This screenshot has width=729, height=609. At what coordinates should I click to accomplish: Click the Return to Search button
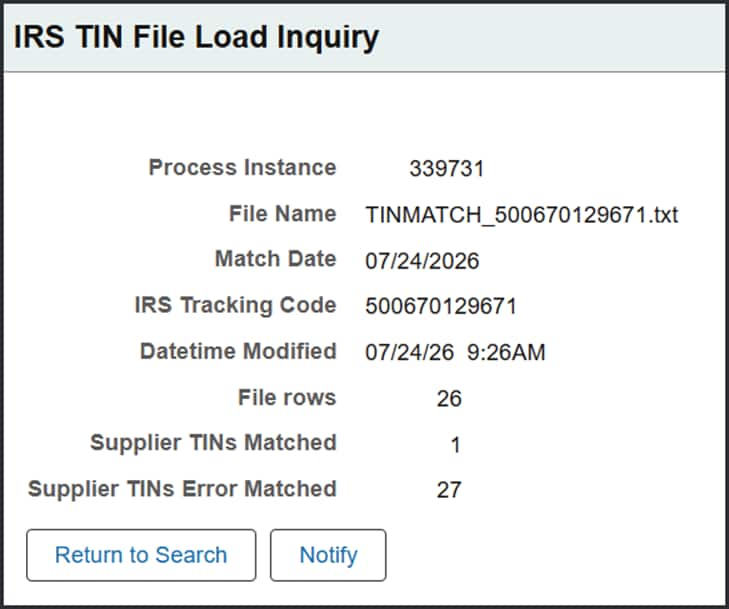[141, 555]
